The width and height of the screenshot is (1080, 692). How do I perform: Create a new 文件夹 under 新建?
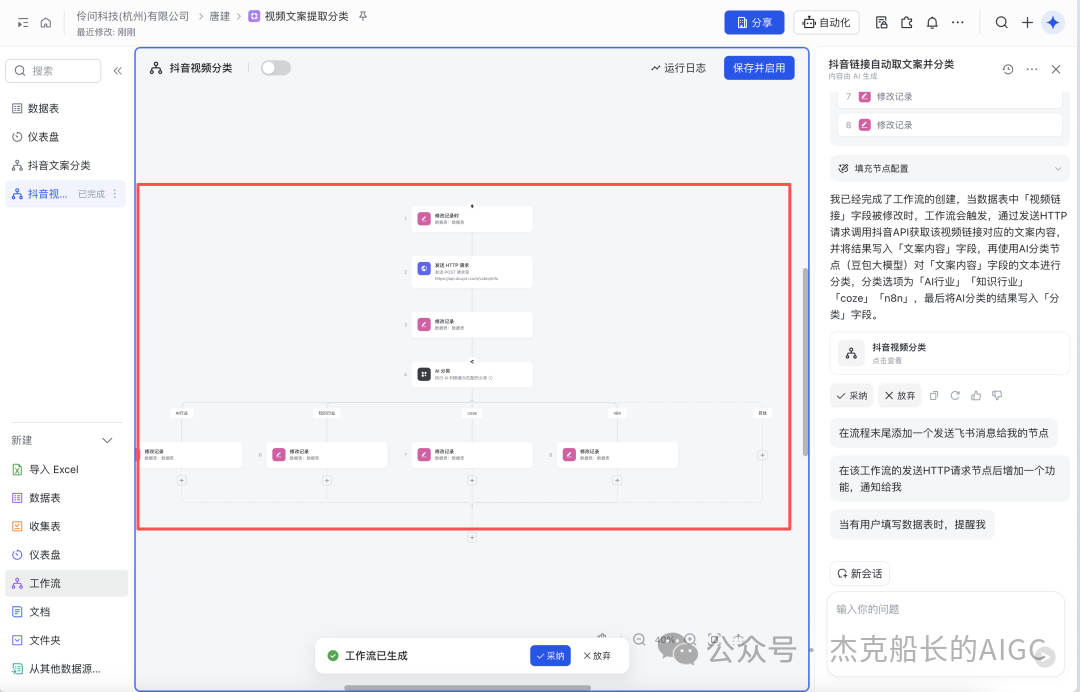(x=66, y=640)
